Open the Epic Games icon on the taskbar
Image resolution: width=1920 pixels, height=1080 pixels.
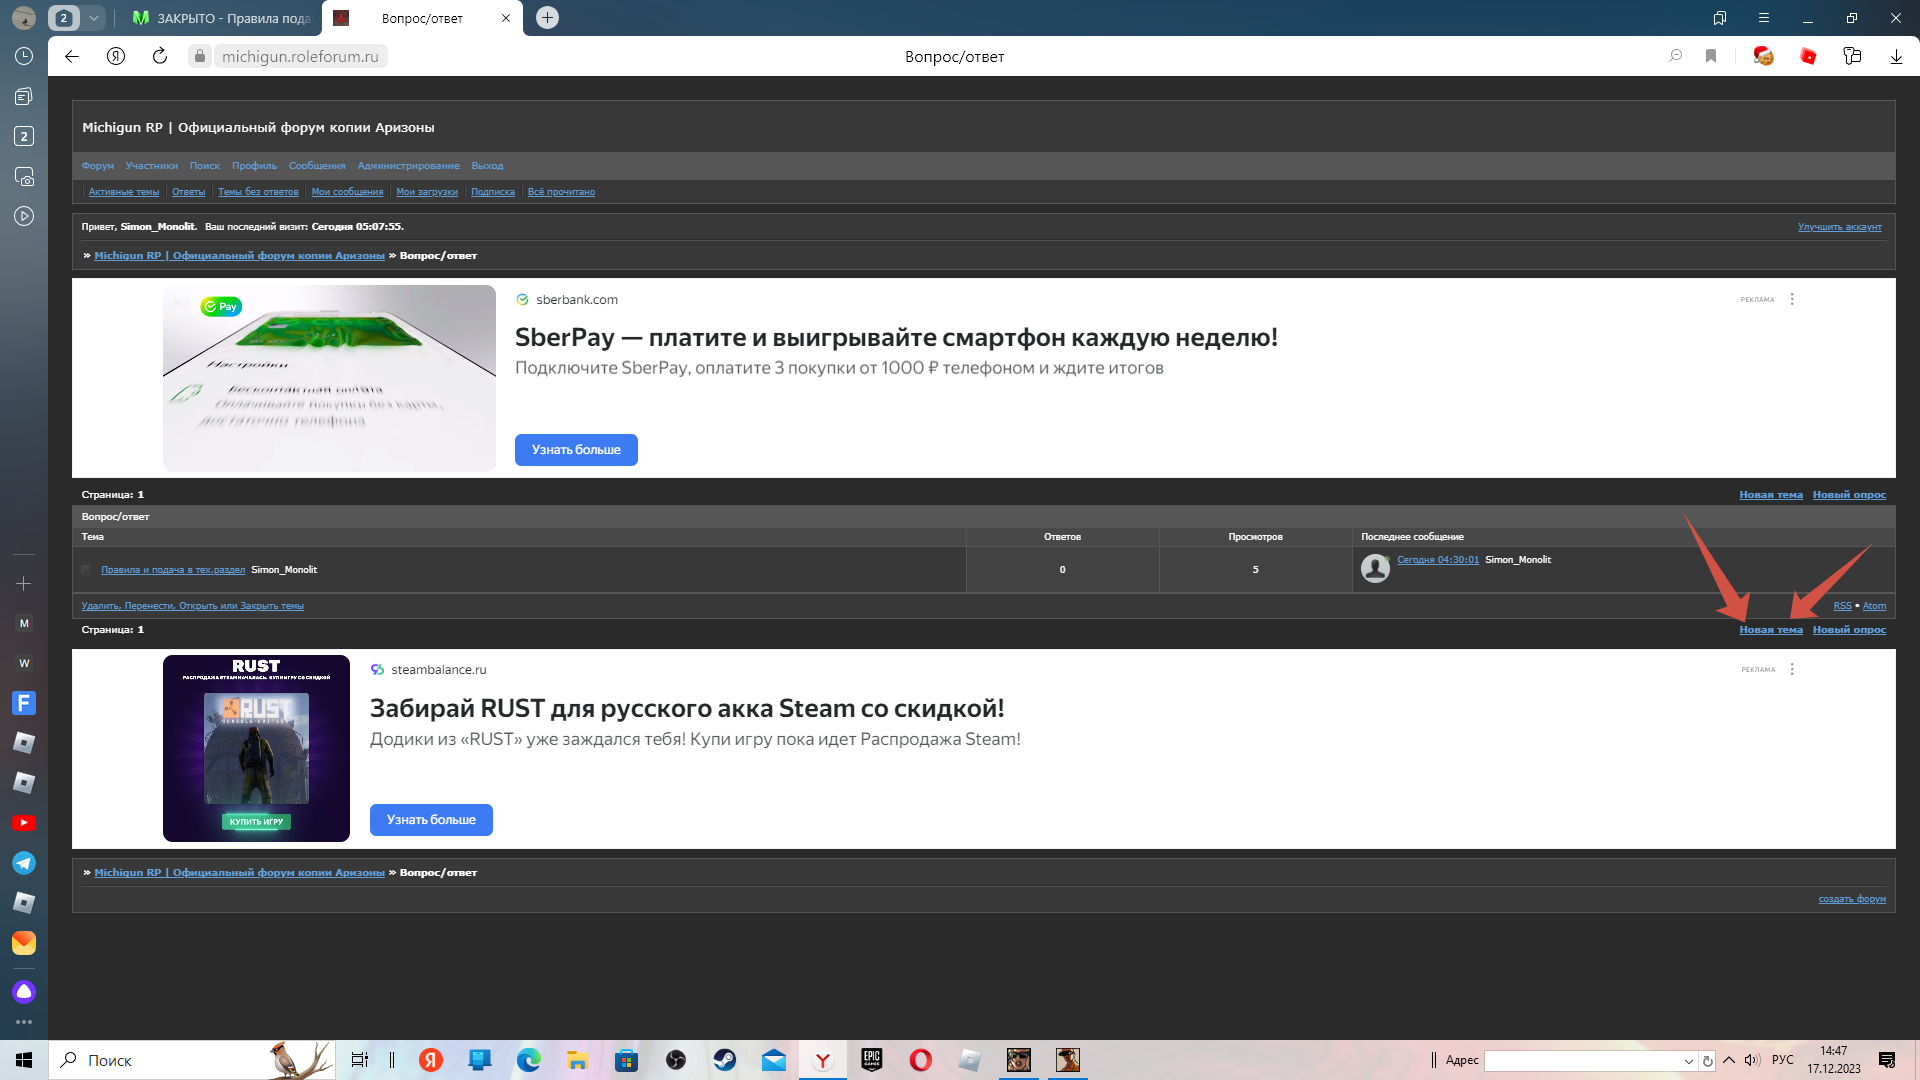[x=872, y=1060]
